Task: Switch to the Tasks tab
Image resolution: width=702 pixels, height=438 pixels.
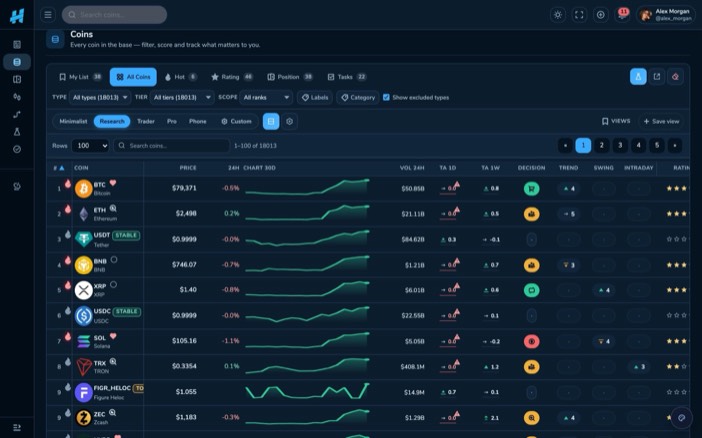Action: tap(347, 77)
